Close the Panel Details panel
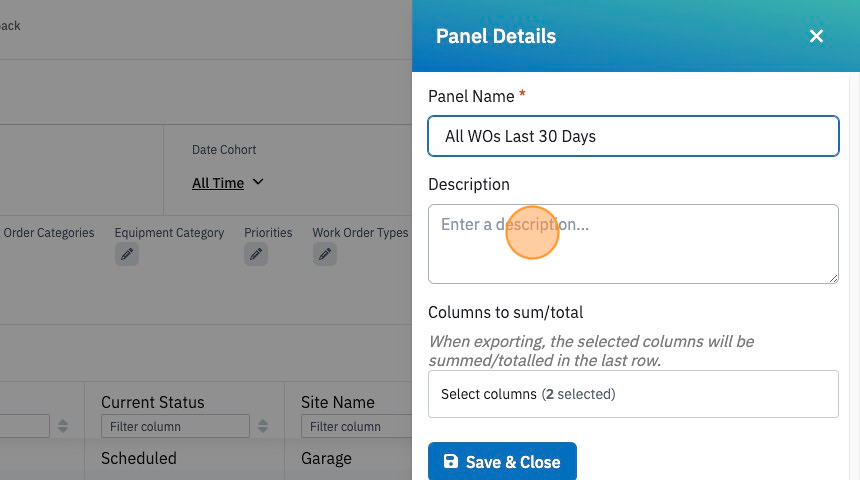Screen dimensions: 860x480 tap(816, 36)
